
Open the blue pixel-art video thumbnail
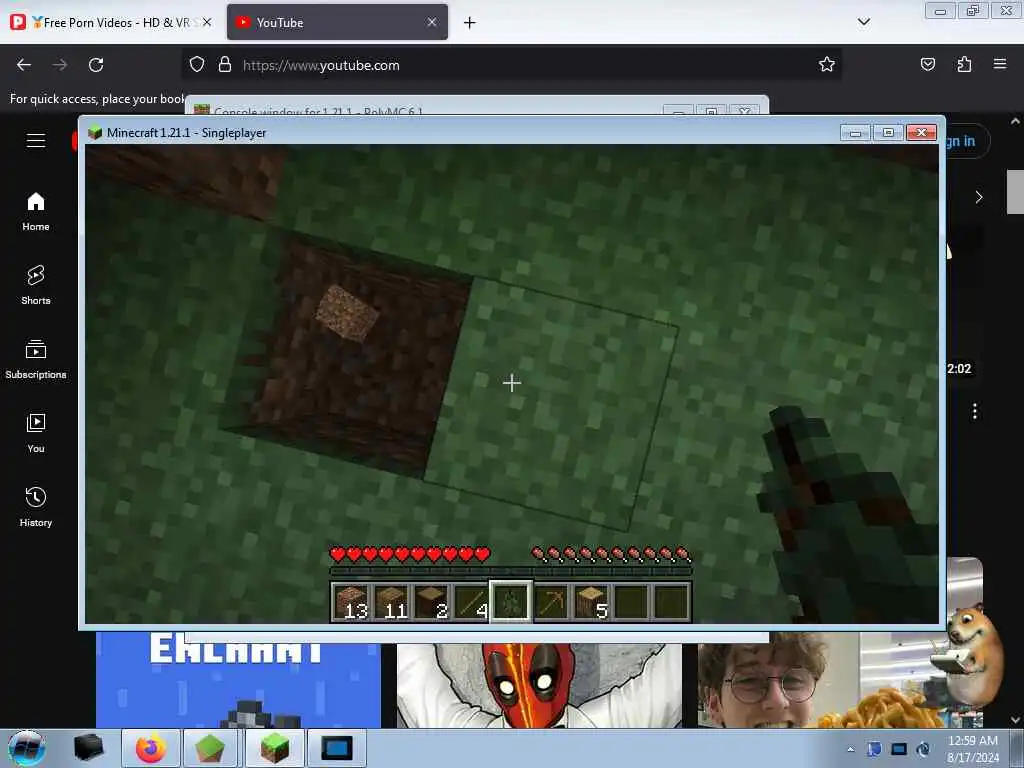pyautogui.click(x=238, y=680)
